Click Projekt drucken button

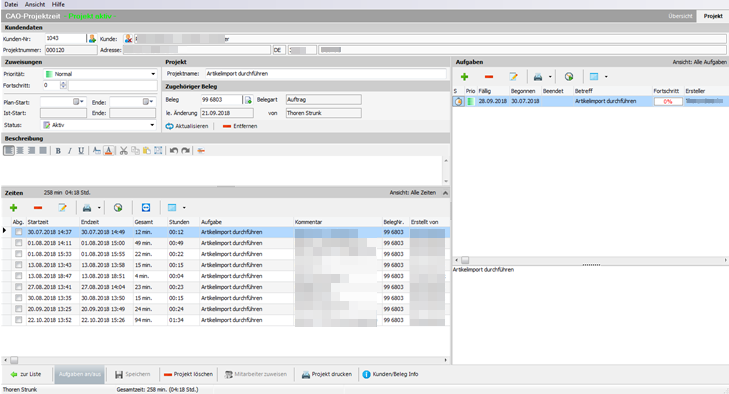[327, 374]
